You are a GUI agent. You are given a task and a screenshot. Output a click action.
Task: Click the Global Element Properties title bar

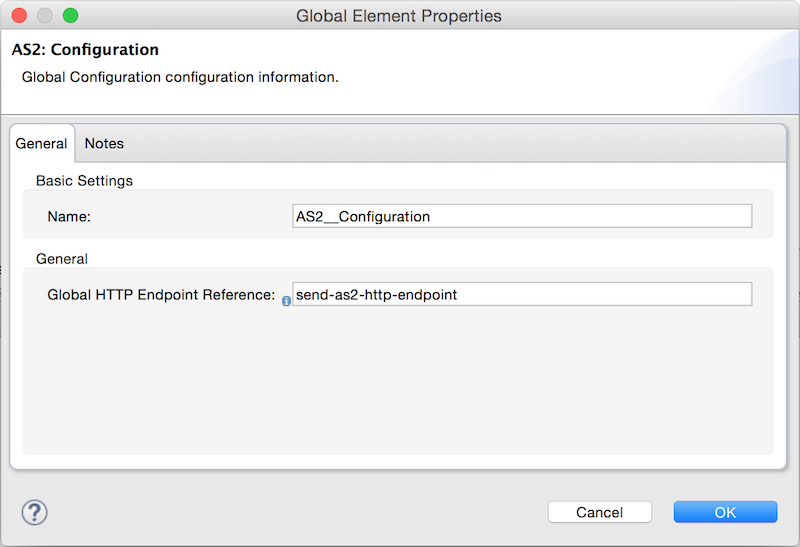(399, 16)
